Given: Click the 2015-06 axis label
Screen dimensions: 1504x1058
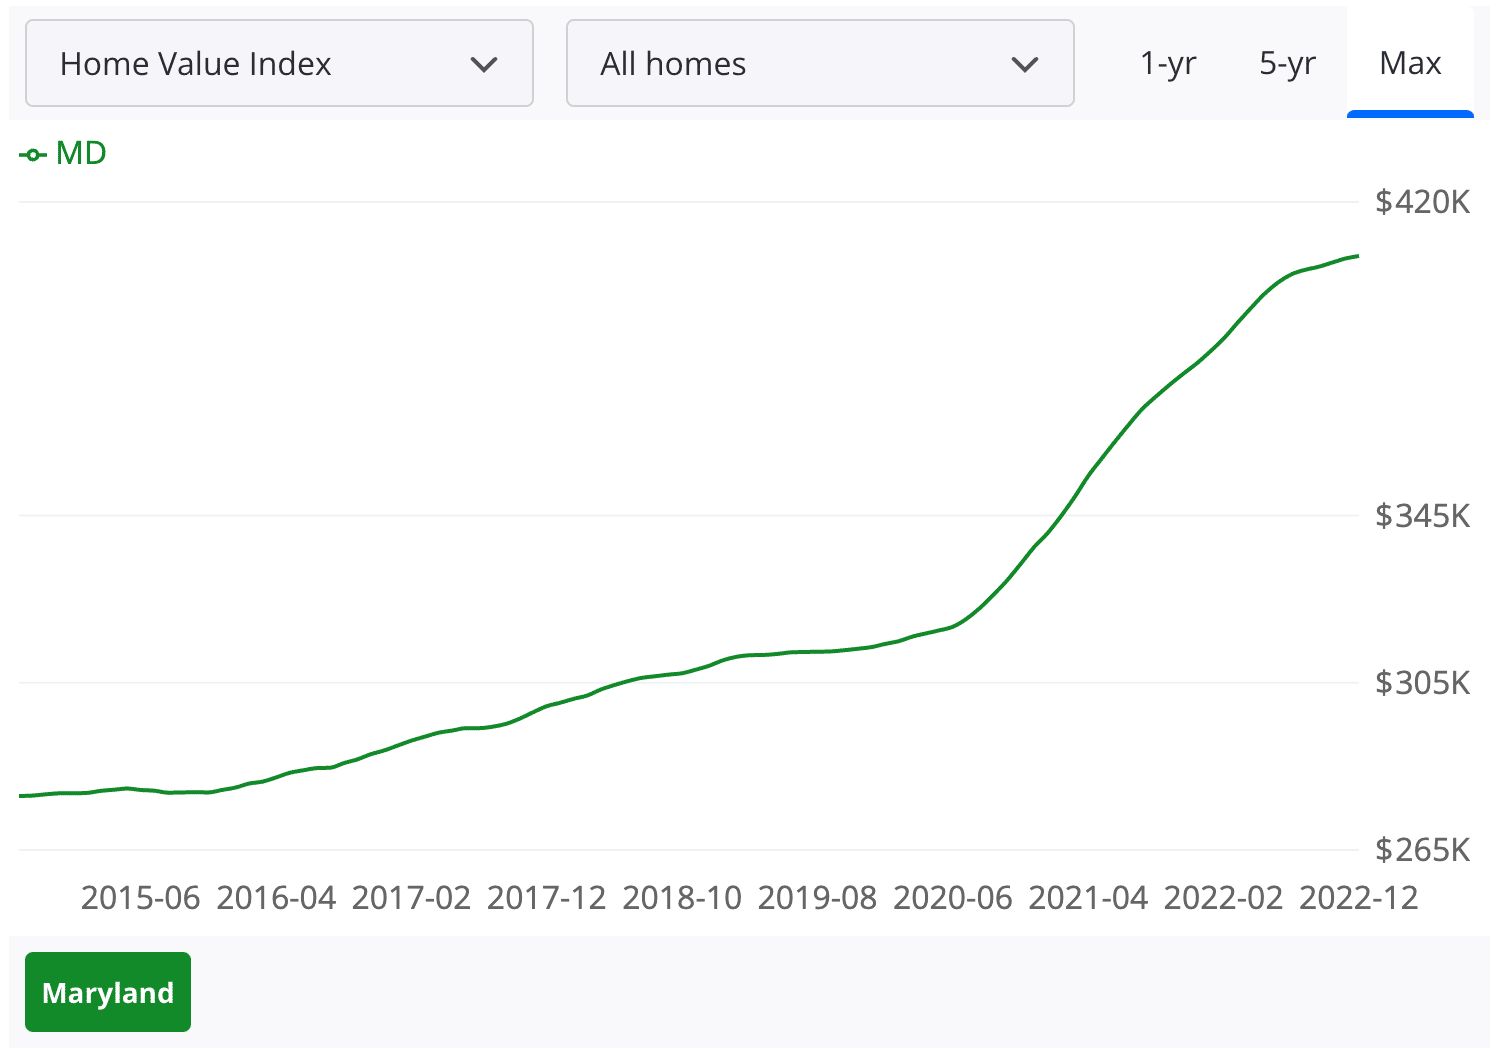Looking at the screenshot, I should (140, 897).
